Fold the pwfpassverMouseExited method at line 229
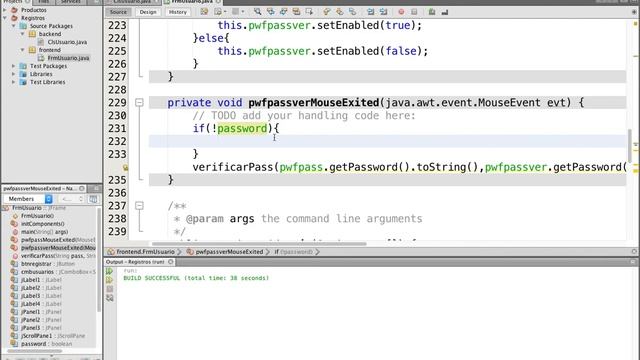Viewport: 640px width, 360px height. 139,102
